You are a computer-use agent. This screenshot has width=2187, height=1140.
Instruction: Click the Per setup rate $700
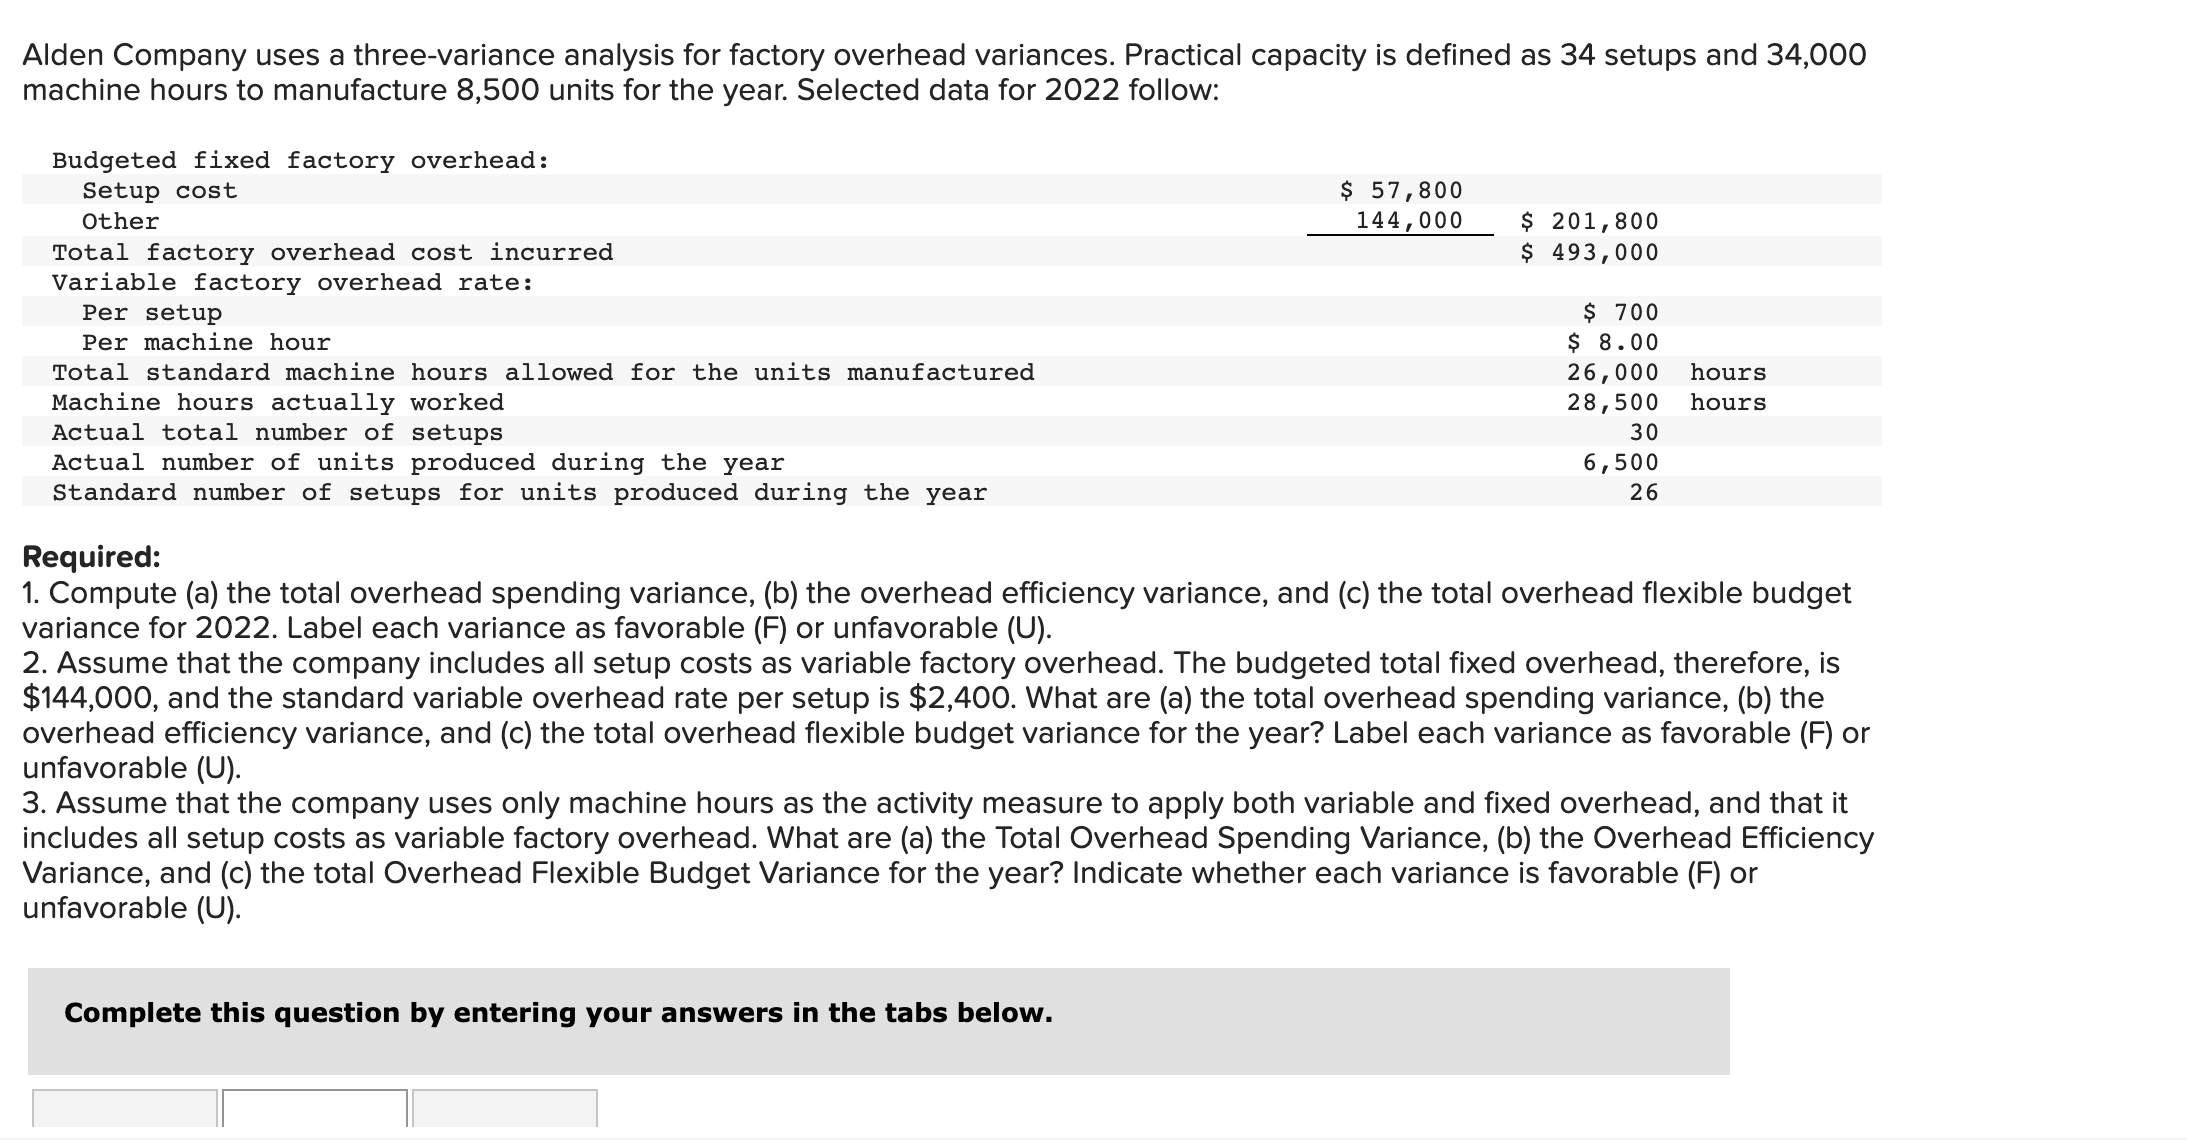pyautogui.click(x=1618, y=312)
